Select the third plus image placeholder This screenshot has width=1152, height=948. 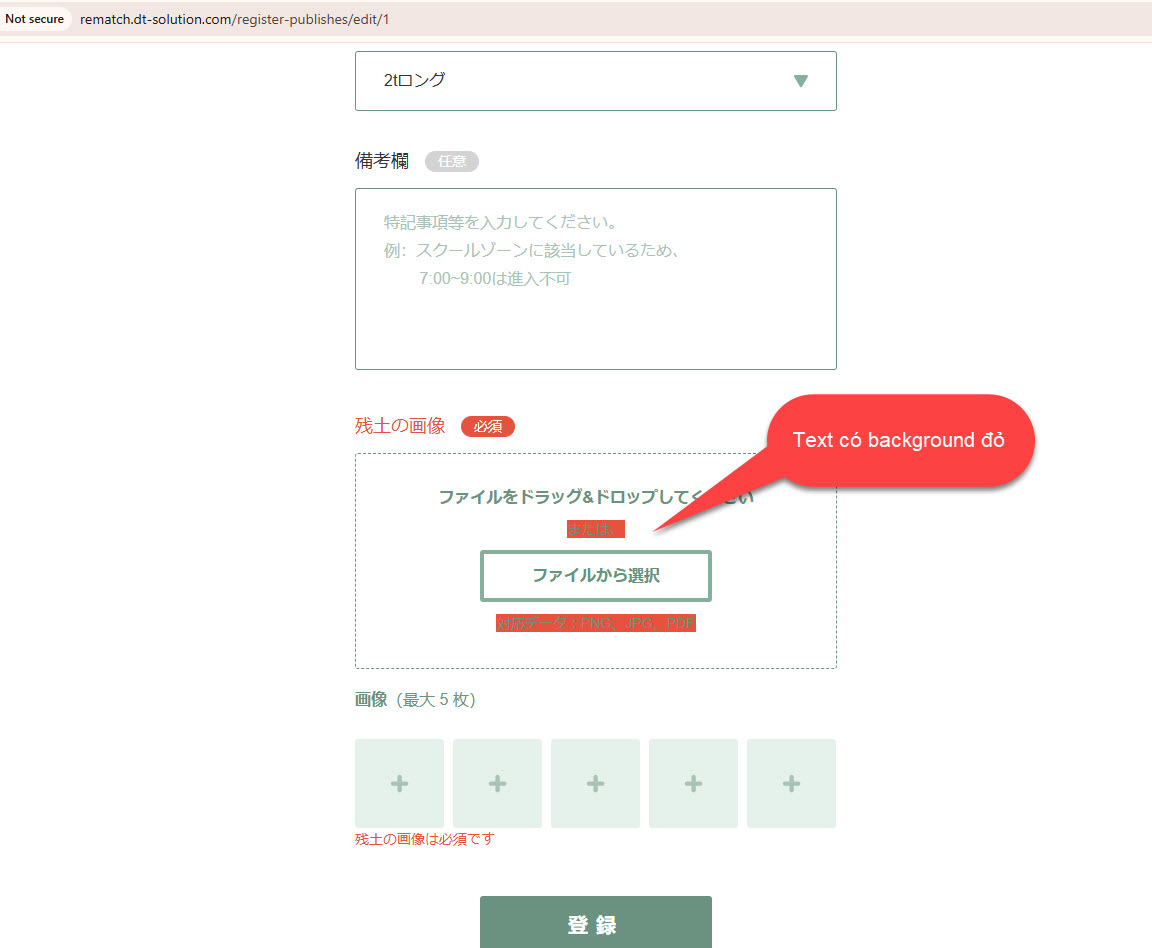point(595,783)
